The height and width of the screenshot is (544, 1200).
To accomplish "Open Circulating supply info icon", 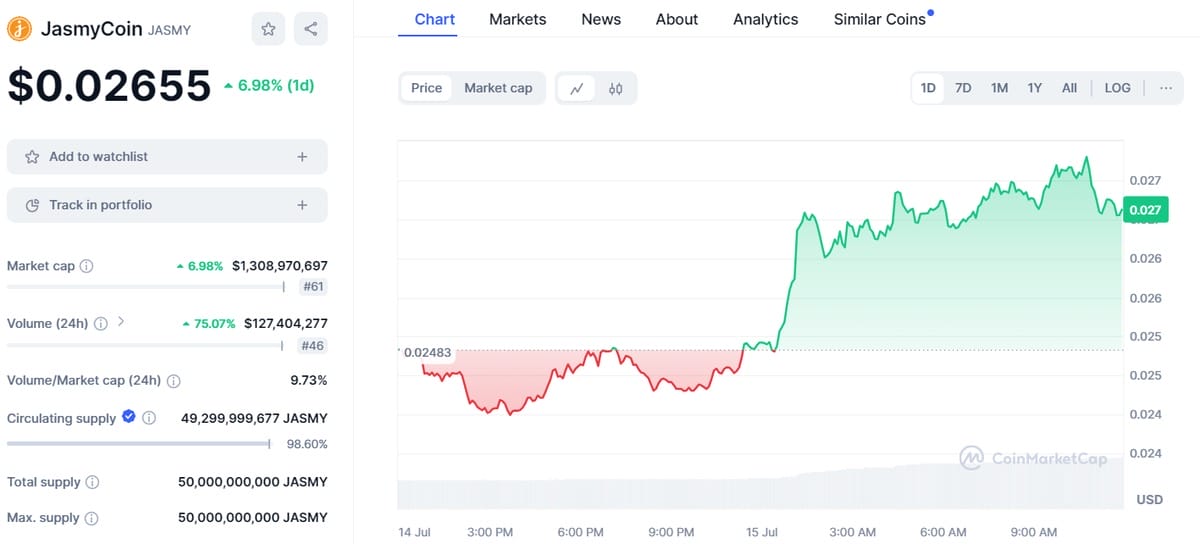I will [149, 418].
